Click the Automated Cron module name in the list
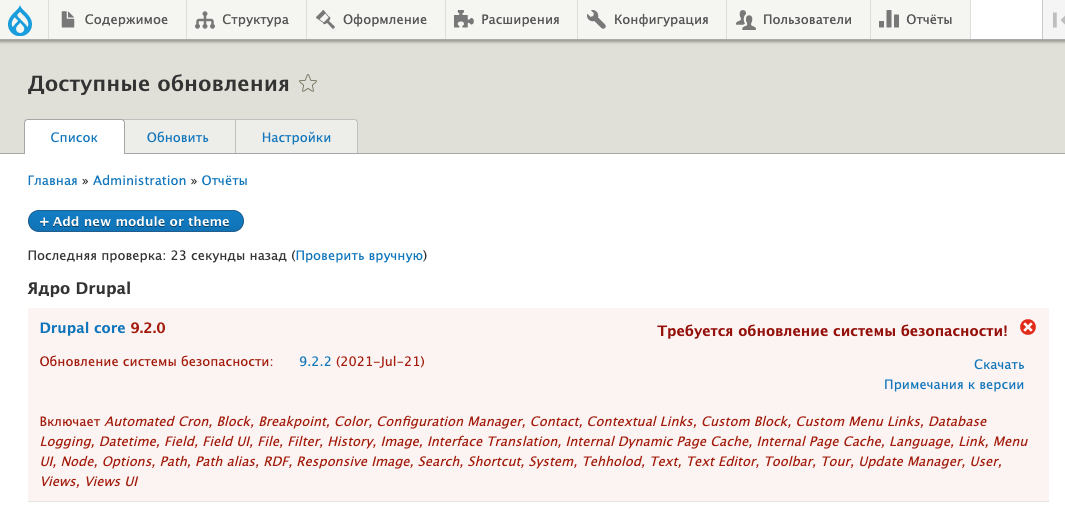The image size is (1065, 516). (x=156, y=422)
